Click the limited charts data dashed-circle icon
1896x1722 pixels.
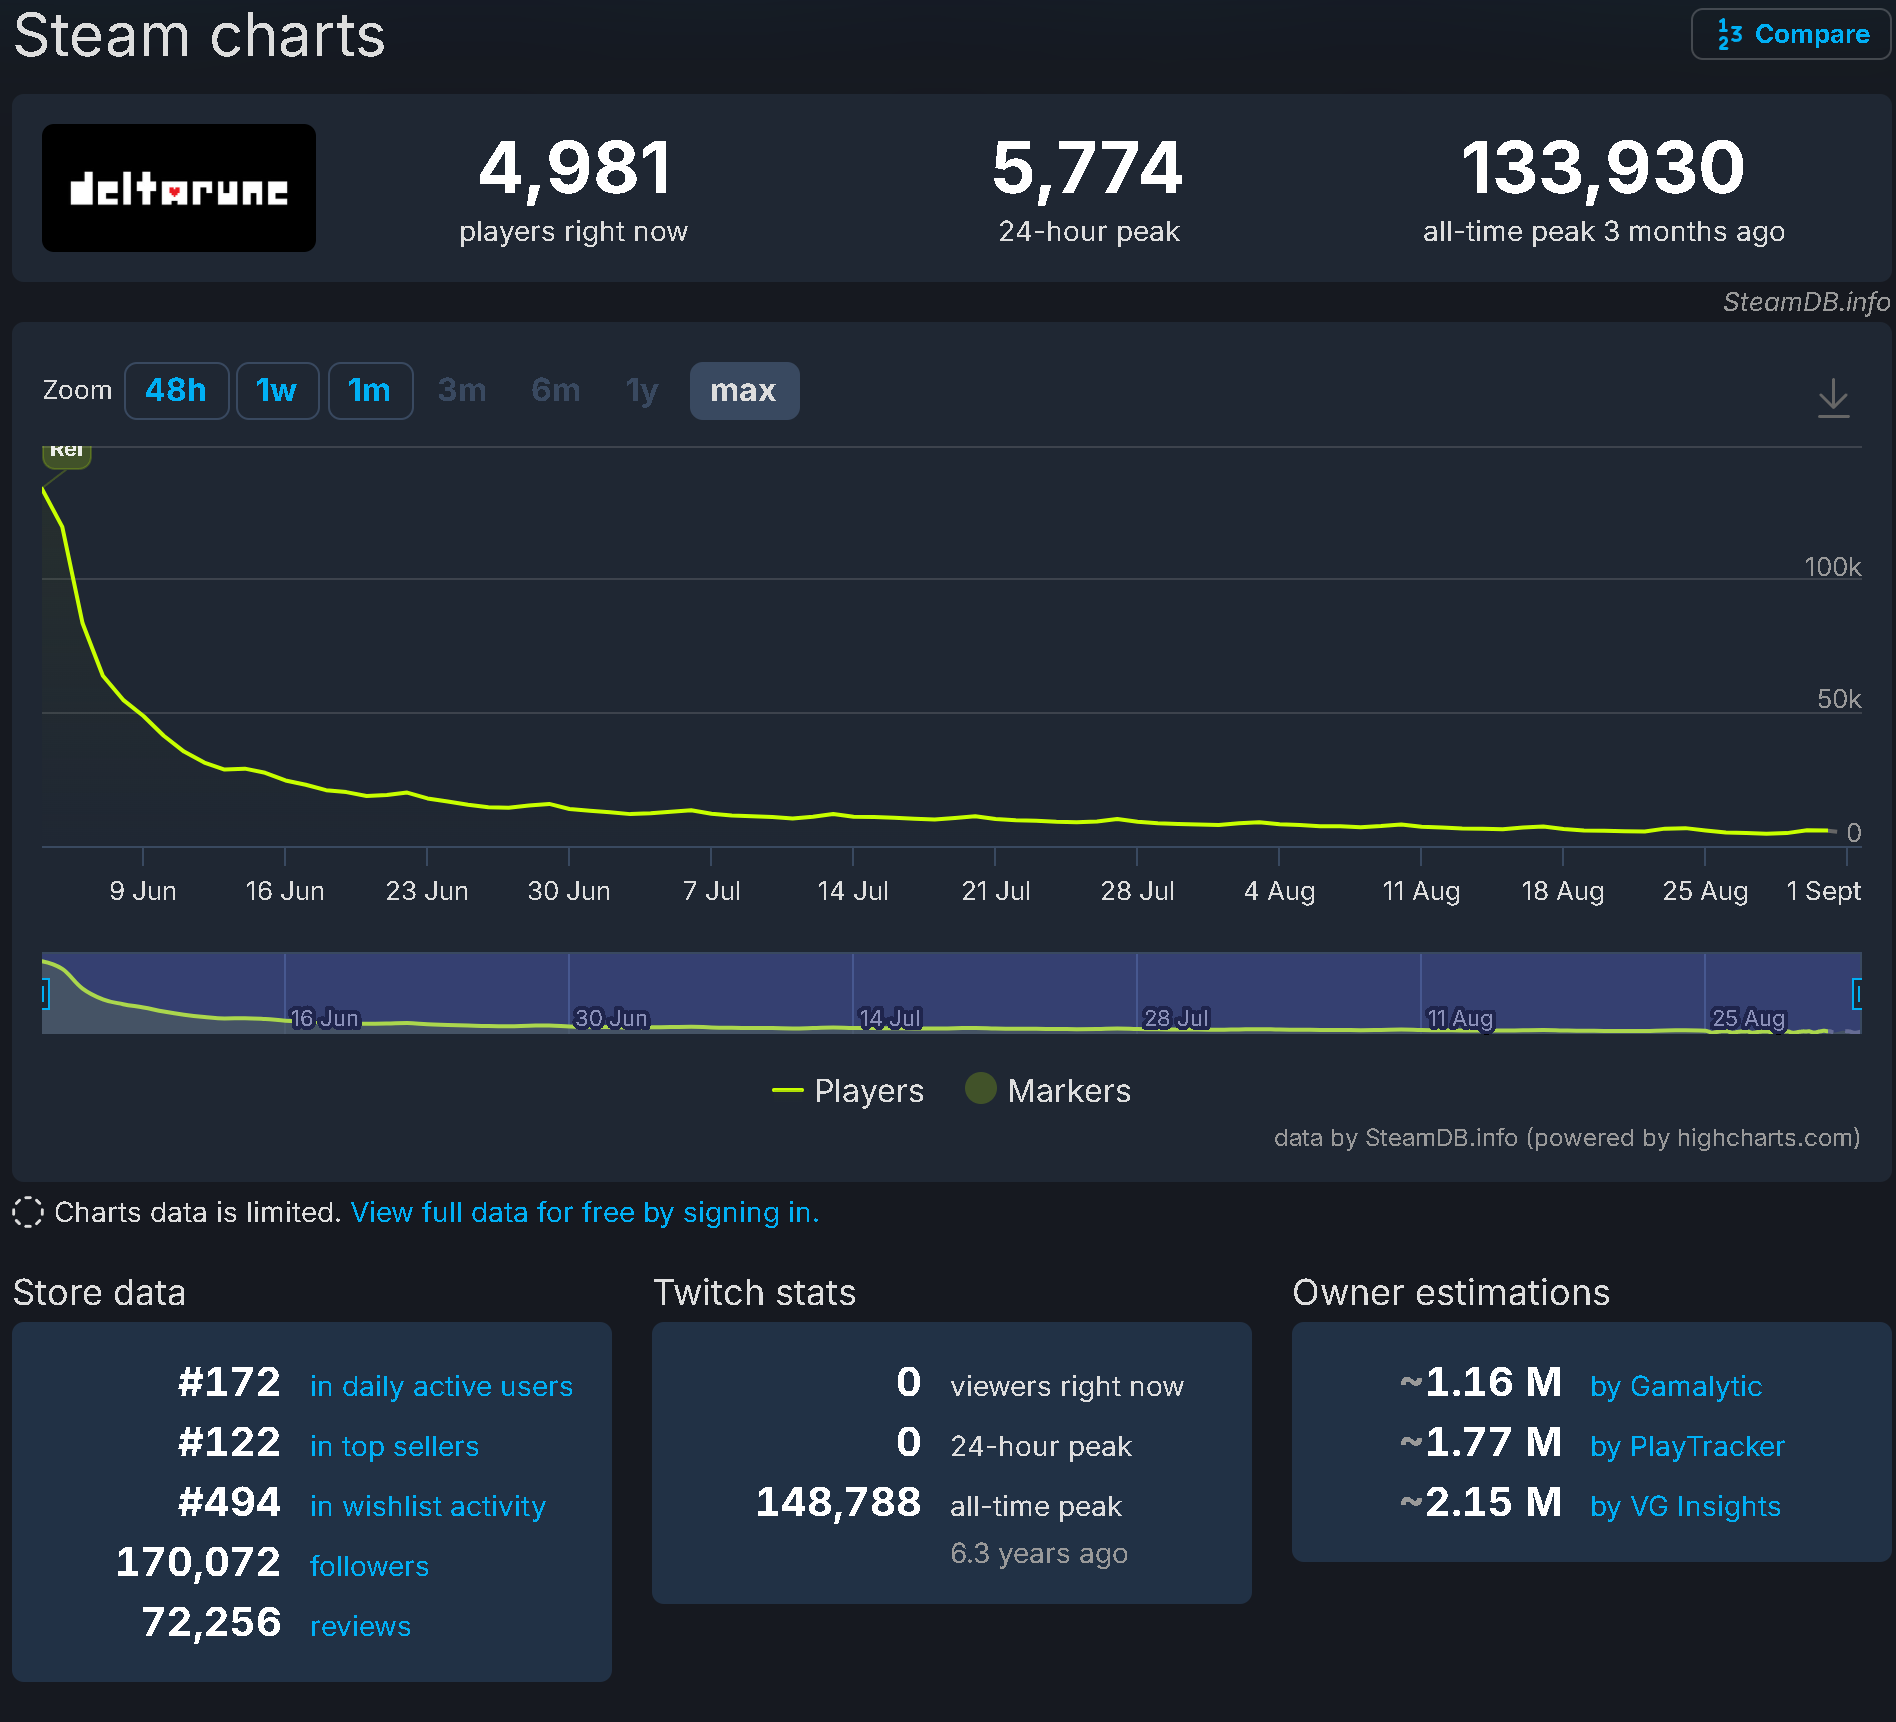click(x=28, y=1212)
